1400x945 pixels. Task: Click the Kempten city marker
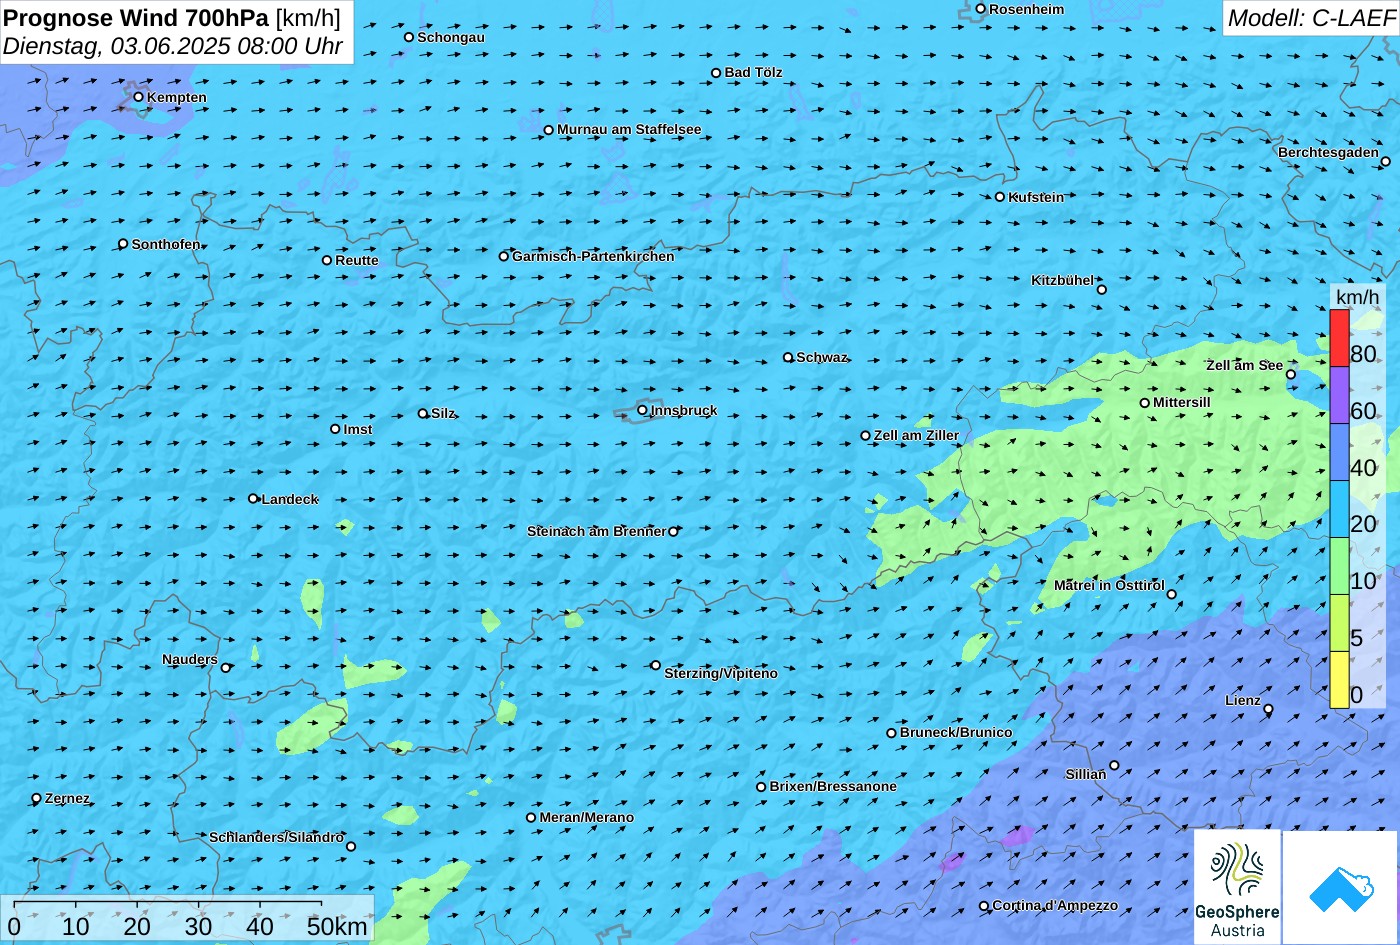pos(139,97)
